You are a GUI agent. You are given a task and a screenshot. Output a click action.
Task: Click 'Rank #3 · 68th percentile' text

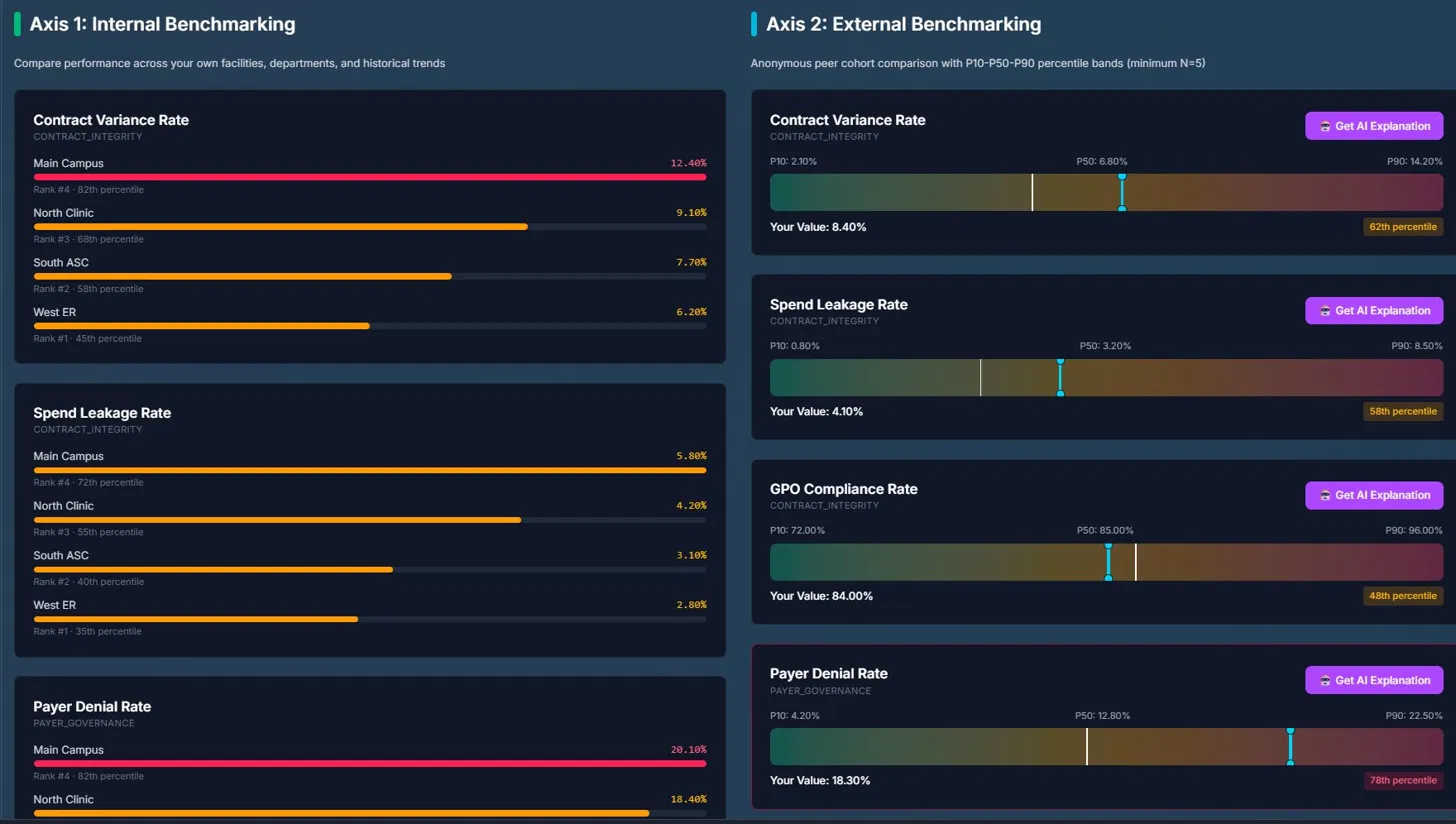pos(88,239)
